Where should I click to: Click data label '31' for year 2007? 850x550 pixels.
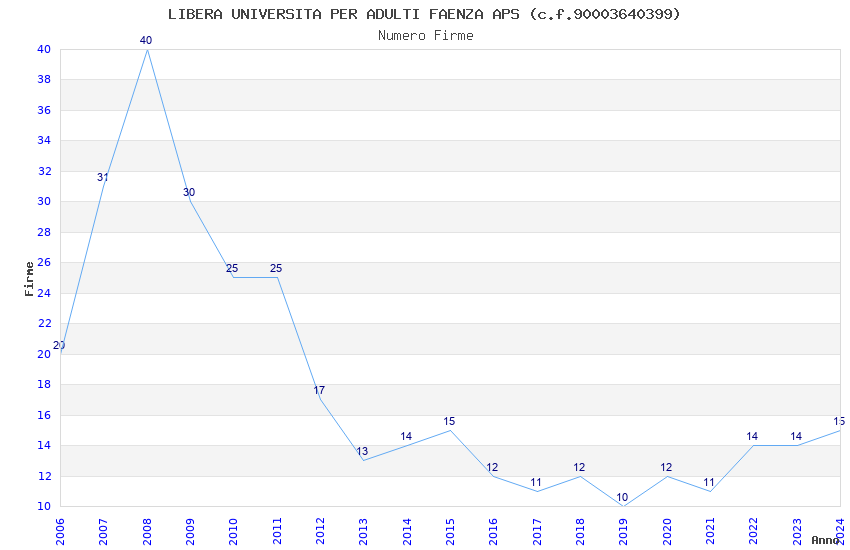click(x=102, y=177)
